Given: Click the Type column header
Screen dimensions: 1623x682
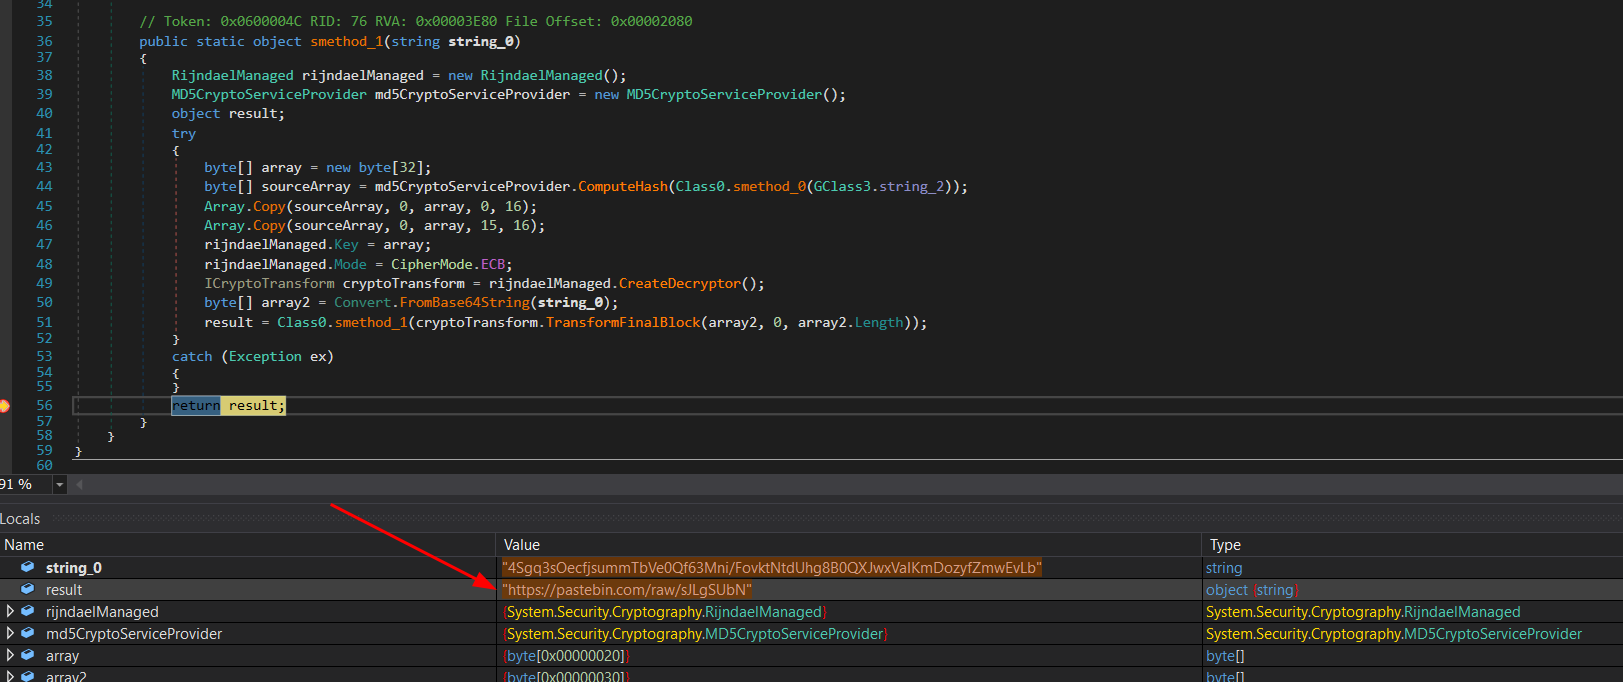Looking at the screenshot, I should pos(1225,545).
